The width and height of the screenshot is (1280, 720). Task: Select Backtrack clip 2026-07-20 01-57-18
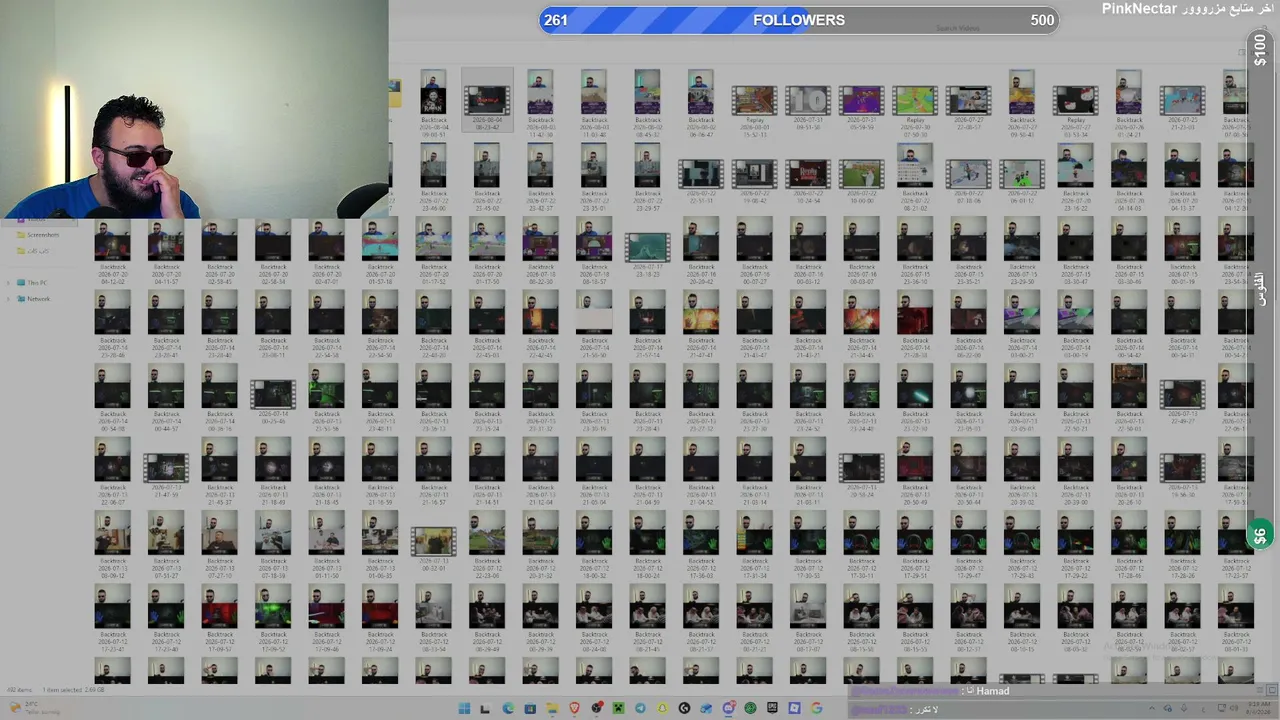coord(380,251)
